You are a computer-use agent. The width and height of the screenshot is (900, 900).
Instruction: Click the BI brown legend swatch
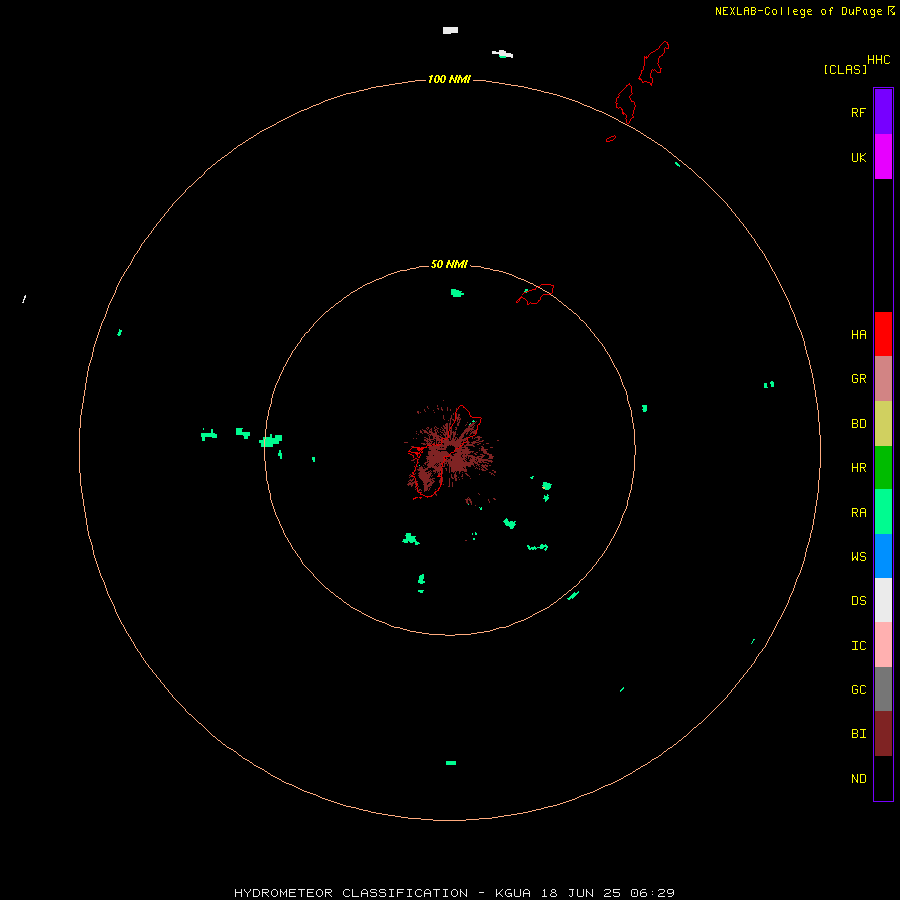coord(883,734)
